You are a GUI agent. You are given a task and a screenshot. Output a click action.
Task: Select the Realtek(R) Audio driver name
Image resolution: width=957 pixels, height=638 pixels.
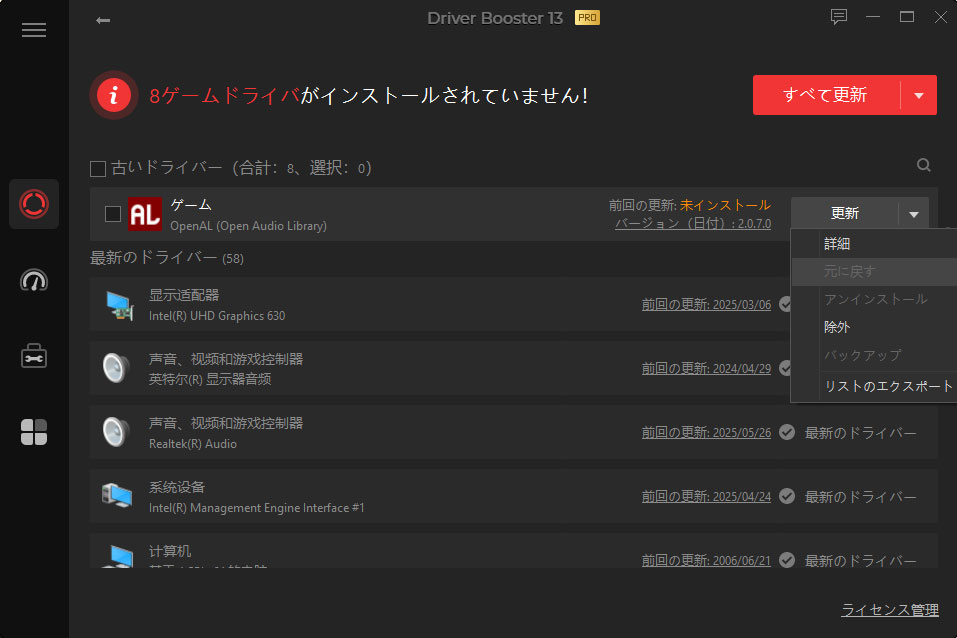pyautogui.click(x=193, y=444)
